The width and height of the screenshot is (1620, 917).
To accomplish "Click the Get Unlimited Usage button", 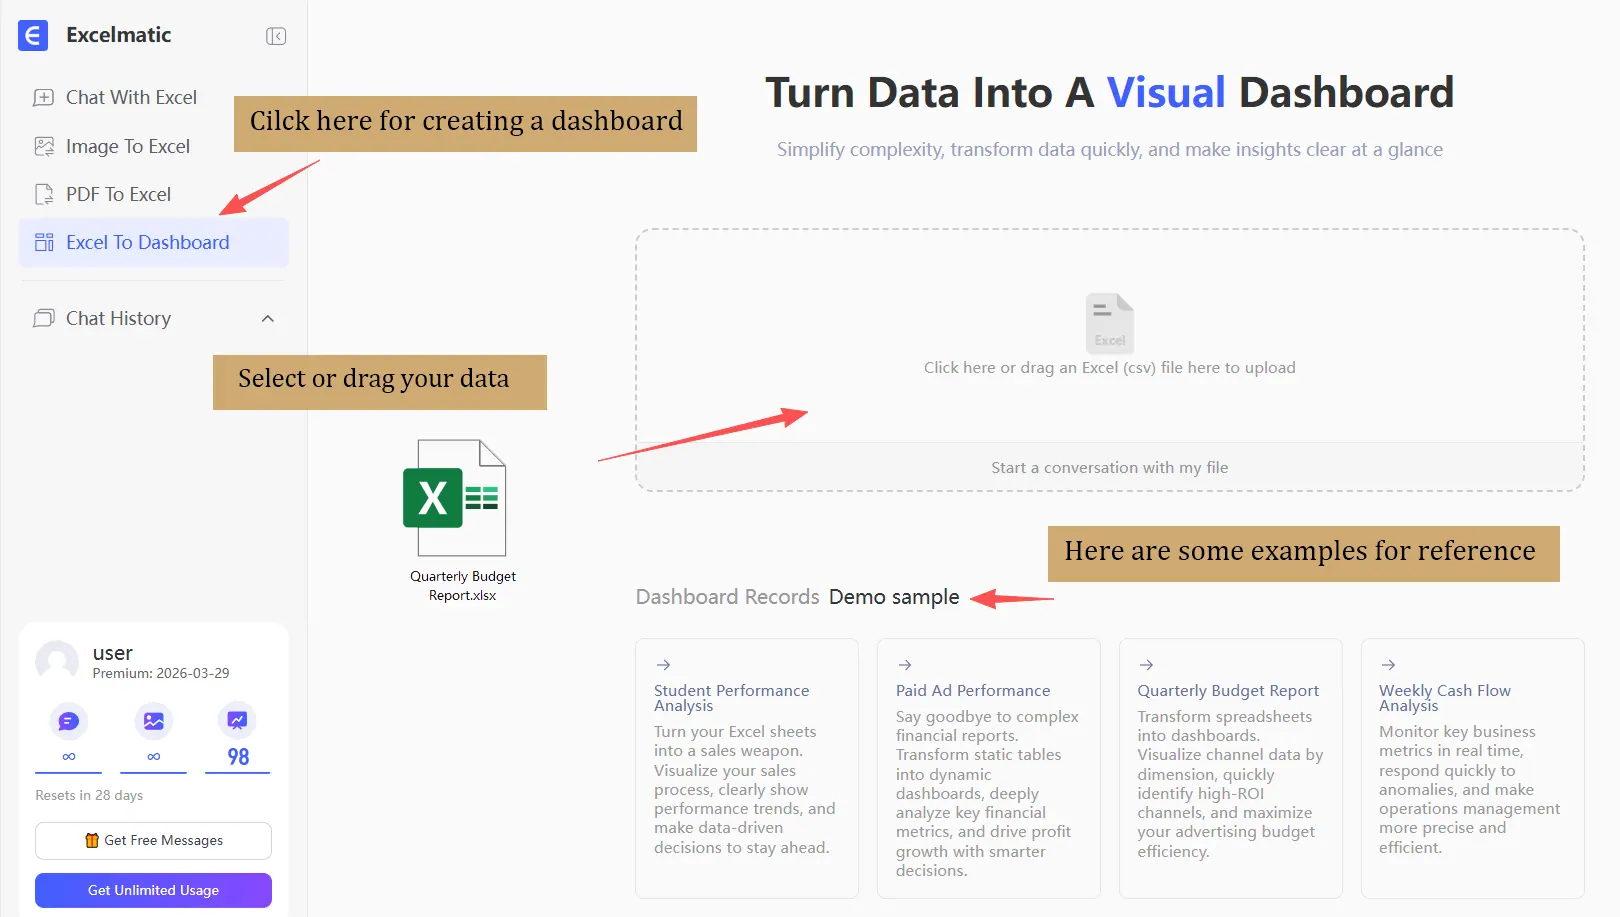I will pos(153,890).
